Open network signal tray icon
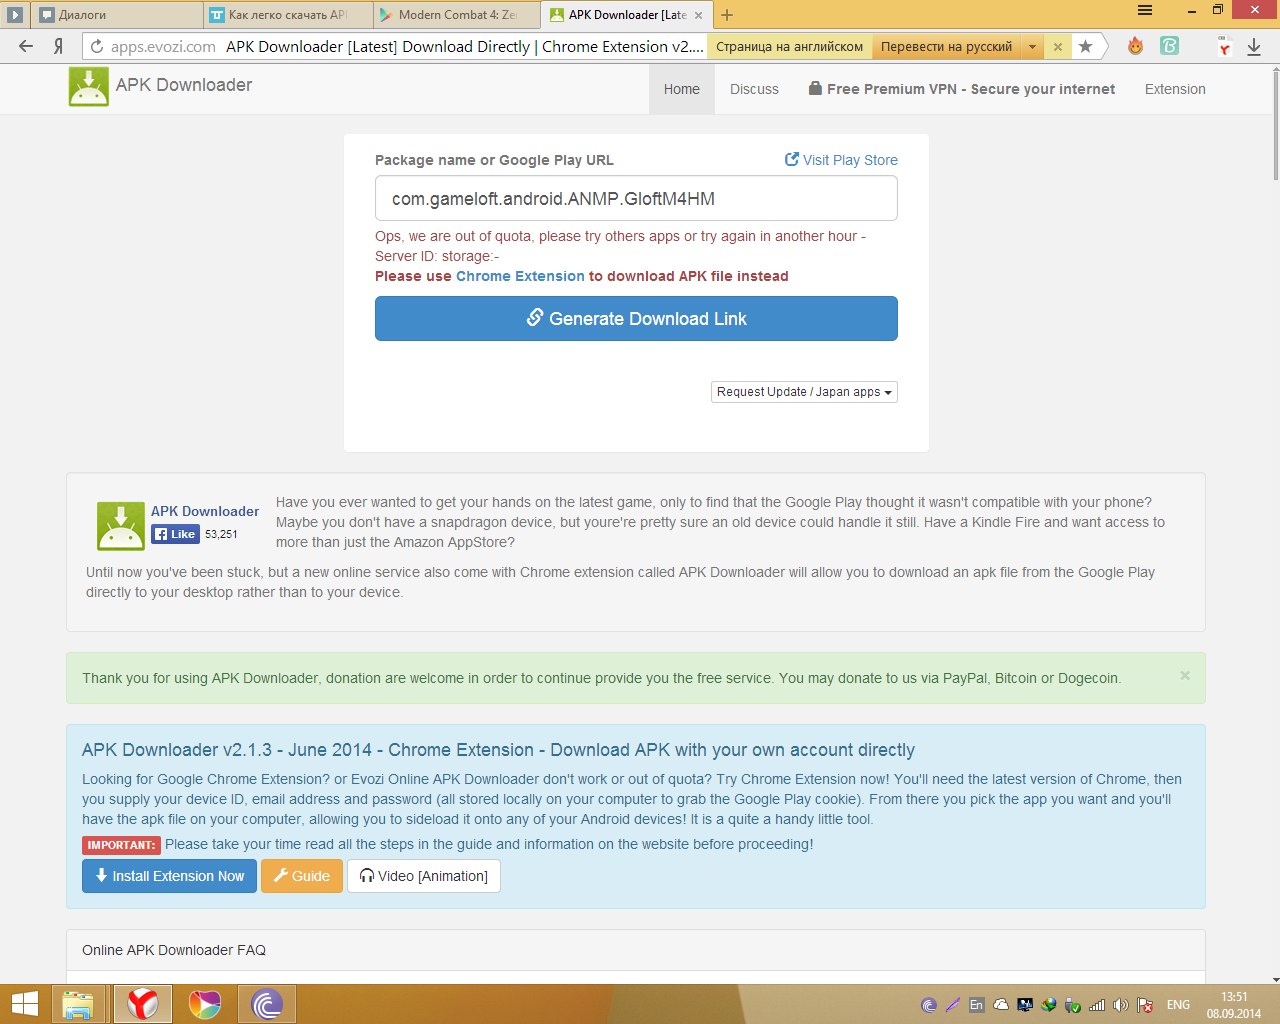The width and height of the screenshot is (1280, 1024). click(x=1097, y=1005)
